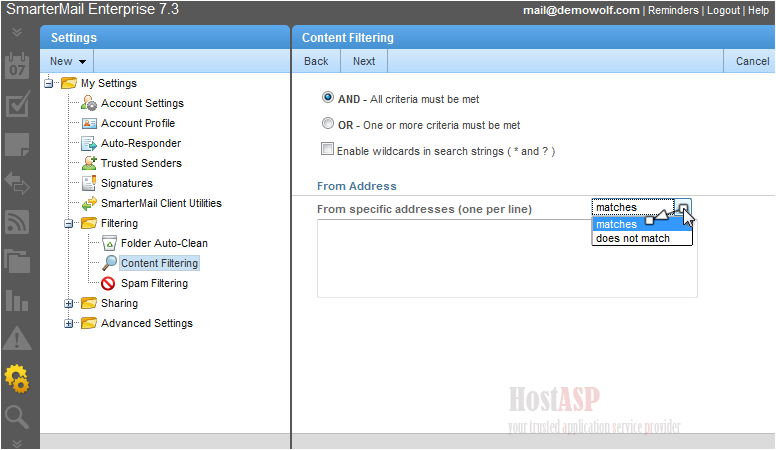
Task: Open the Notes icon in the sidebar
Action: [17, 144]
